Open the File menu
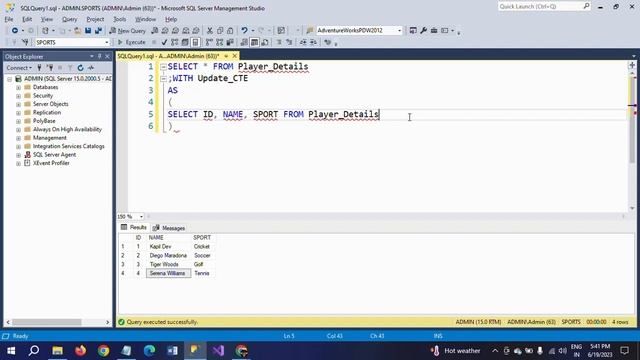This screenshot has width=640, height=360. tap(9, 19)
